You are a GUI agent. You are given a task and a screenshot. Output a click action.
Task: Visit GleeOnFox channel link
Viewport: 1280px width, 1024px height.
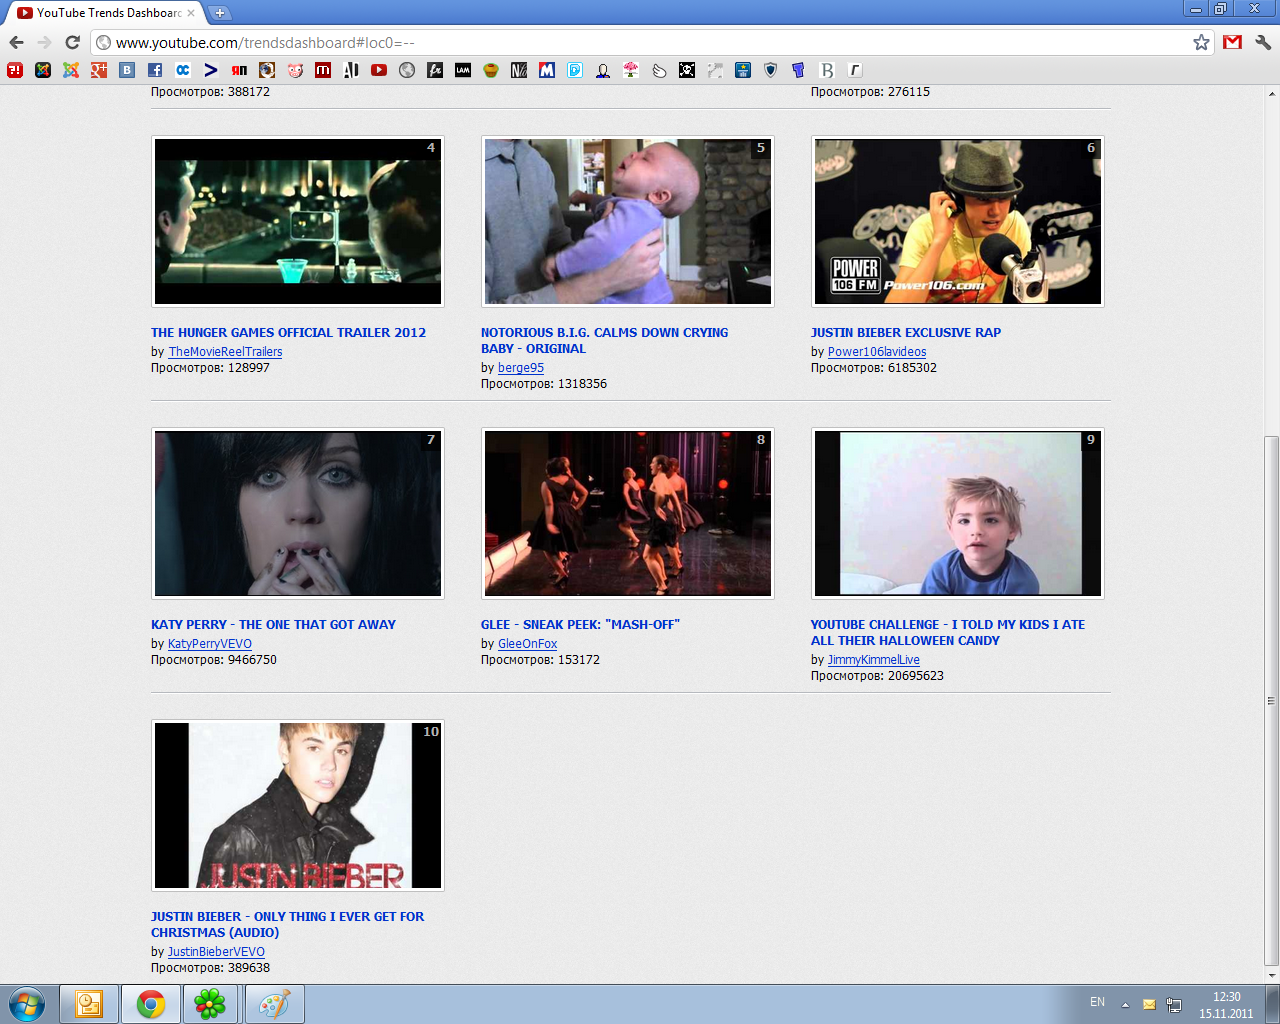[x=528, y=644]
